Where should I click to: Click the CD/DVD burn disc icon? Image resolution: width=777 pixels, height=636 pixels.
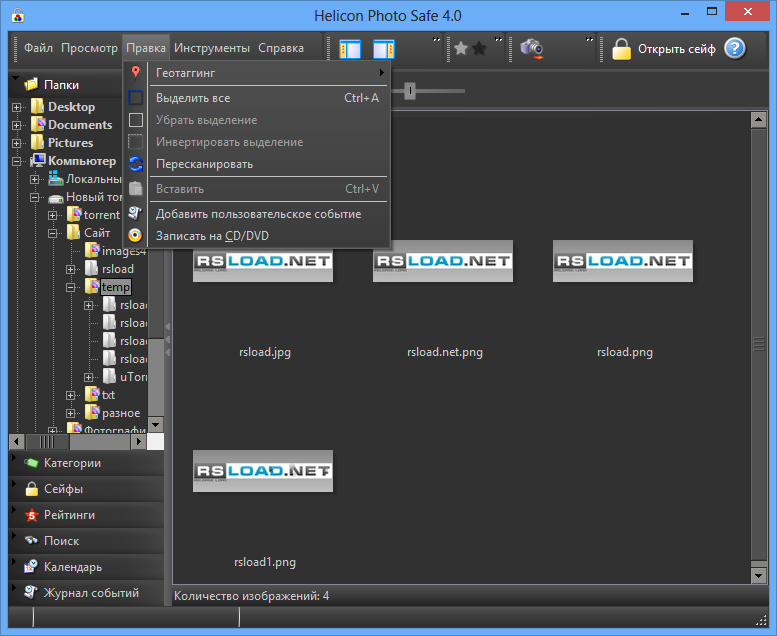click(x=135, y=235)
